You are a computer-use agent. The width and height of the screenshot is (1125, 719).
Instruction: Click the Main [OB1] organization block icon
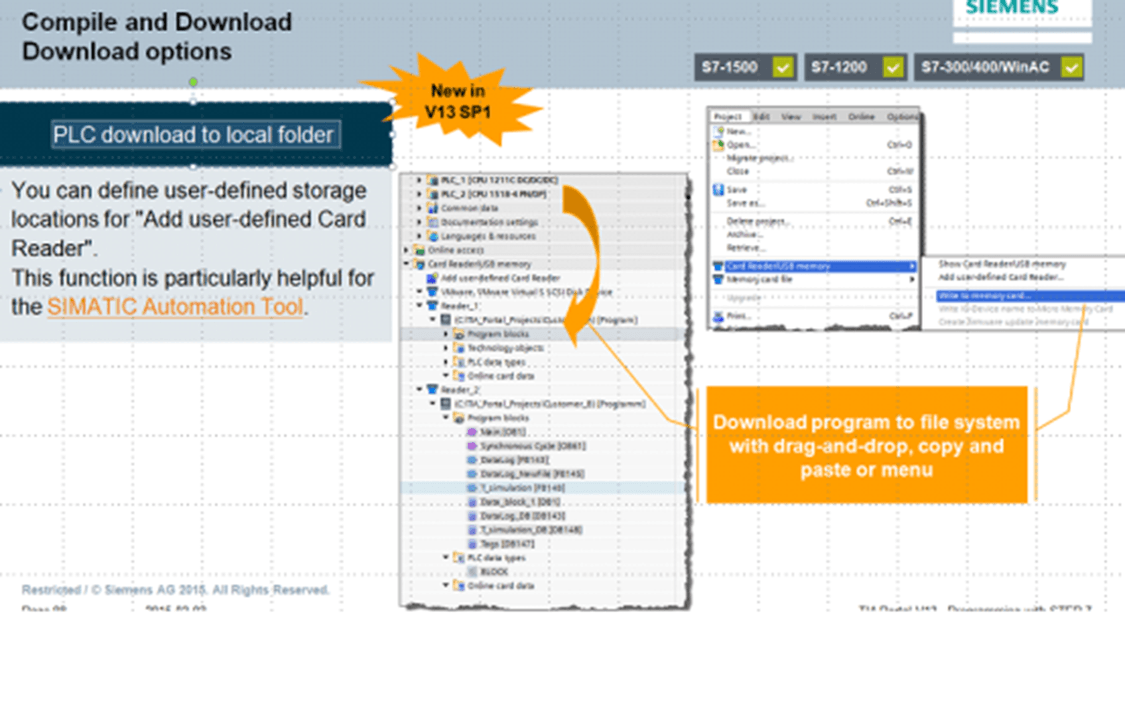tap(472, 432)
